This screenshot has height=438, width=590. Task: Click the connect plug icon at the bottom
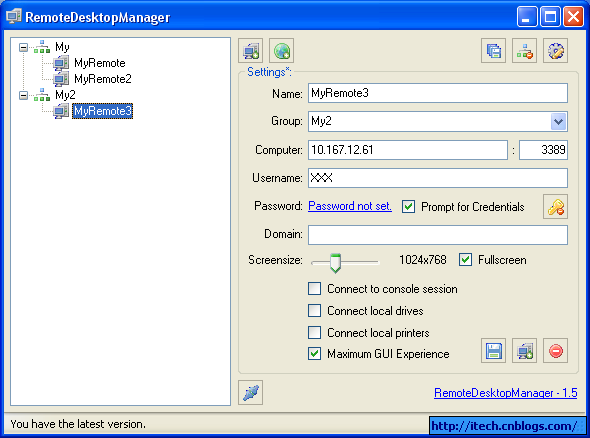251,392
